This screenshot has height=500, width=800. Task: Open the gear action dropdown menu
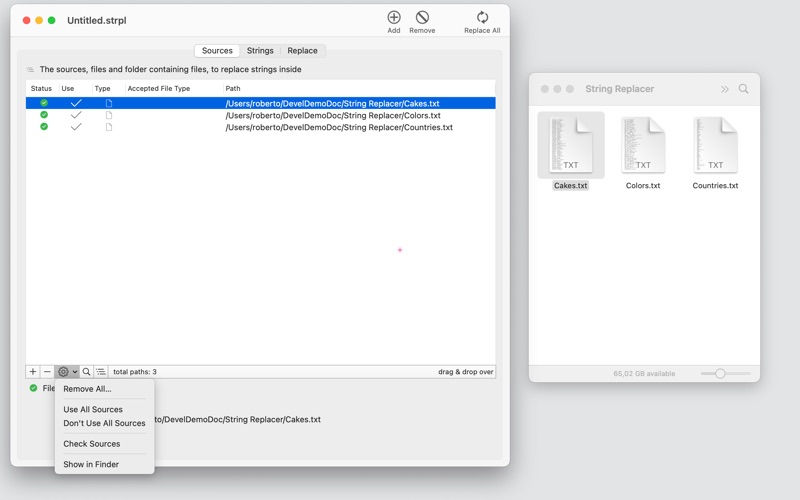point(67,371)
